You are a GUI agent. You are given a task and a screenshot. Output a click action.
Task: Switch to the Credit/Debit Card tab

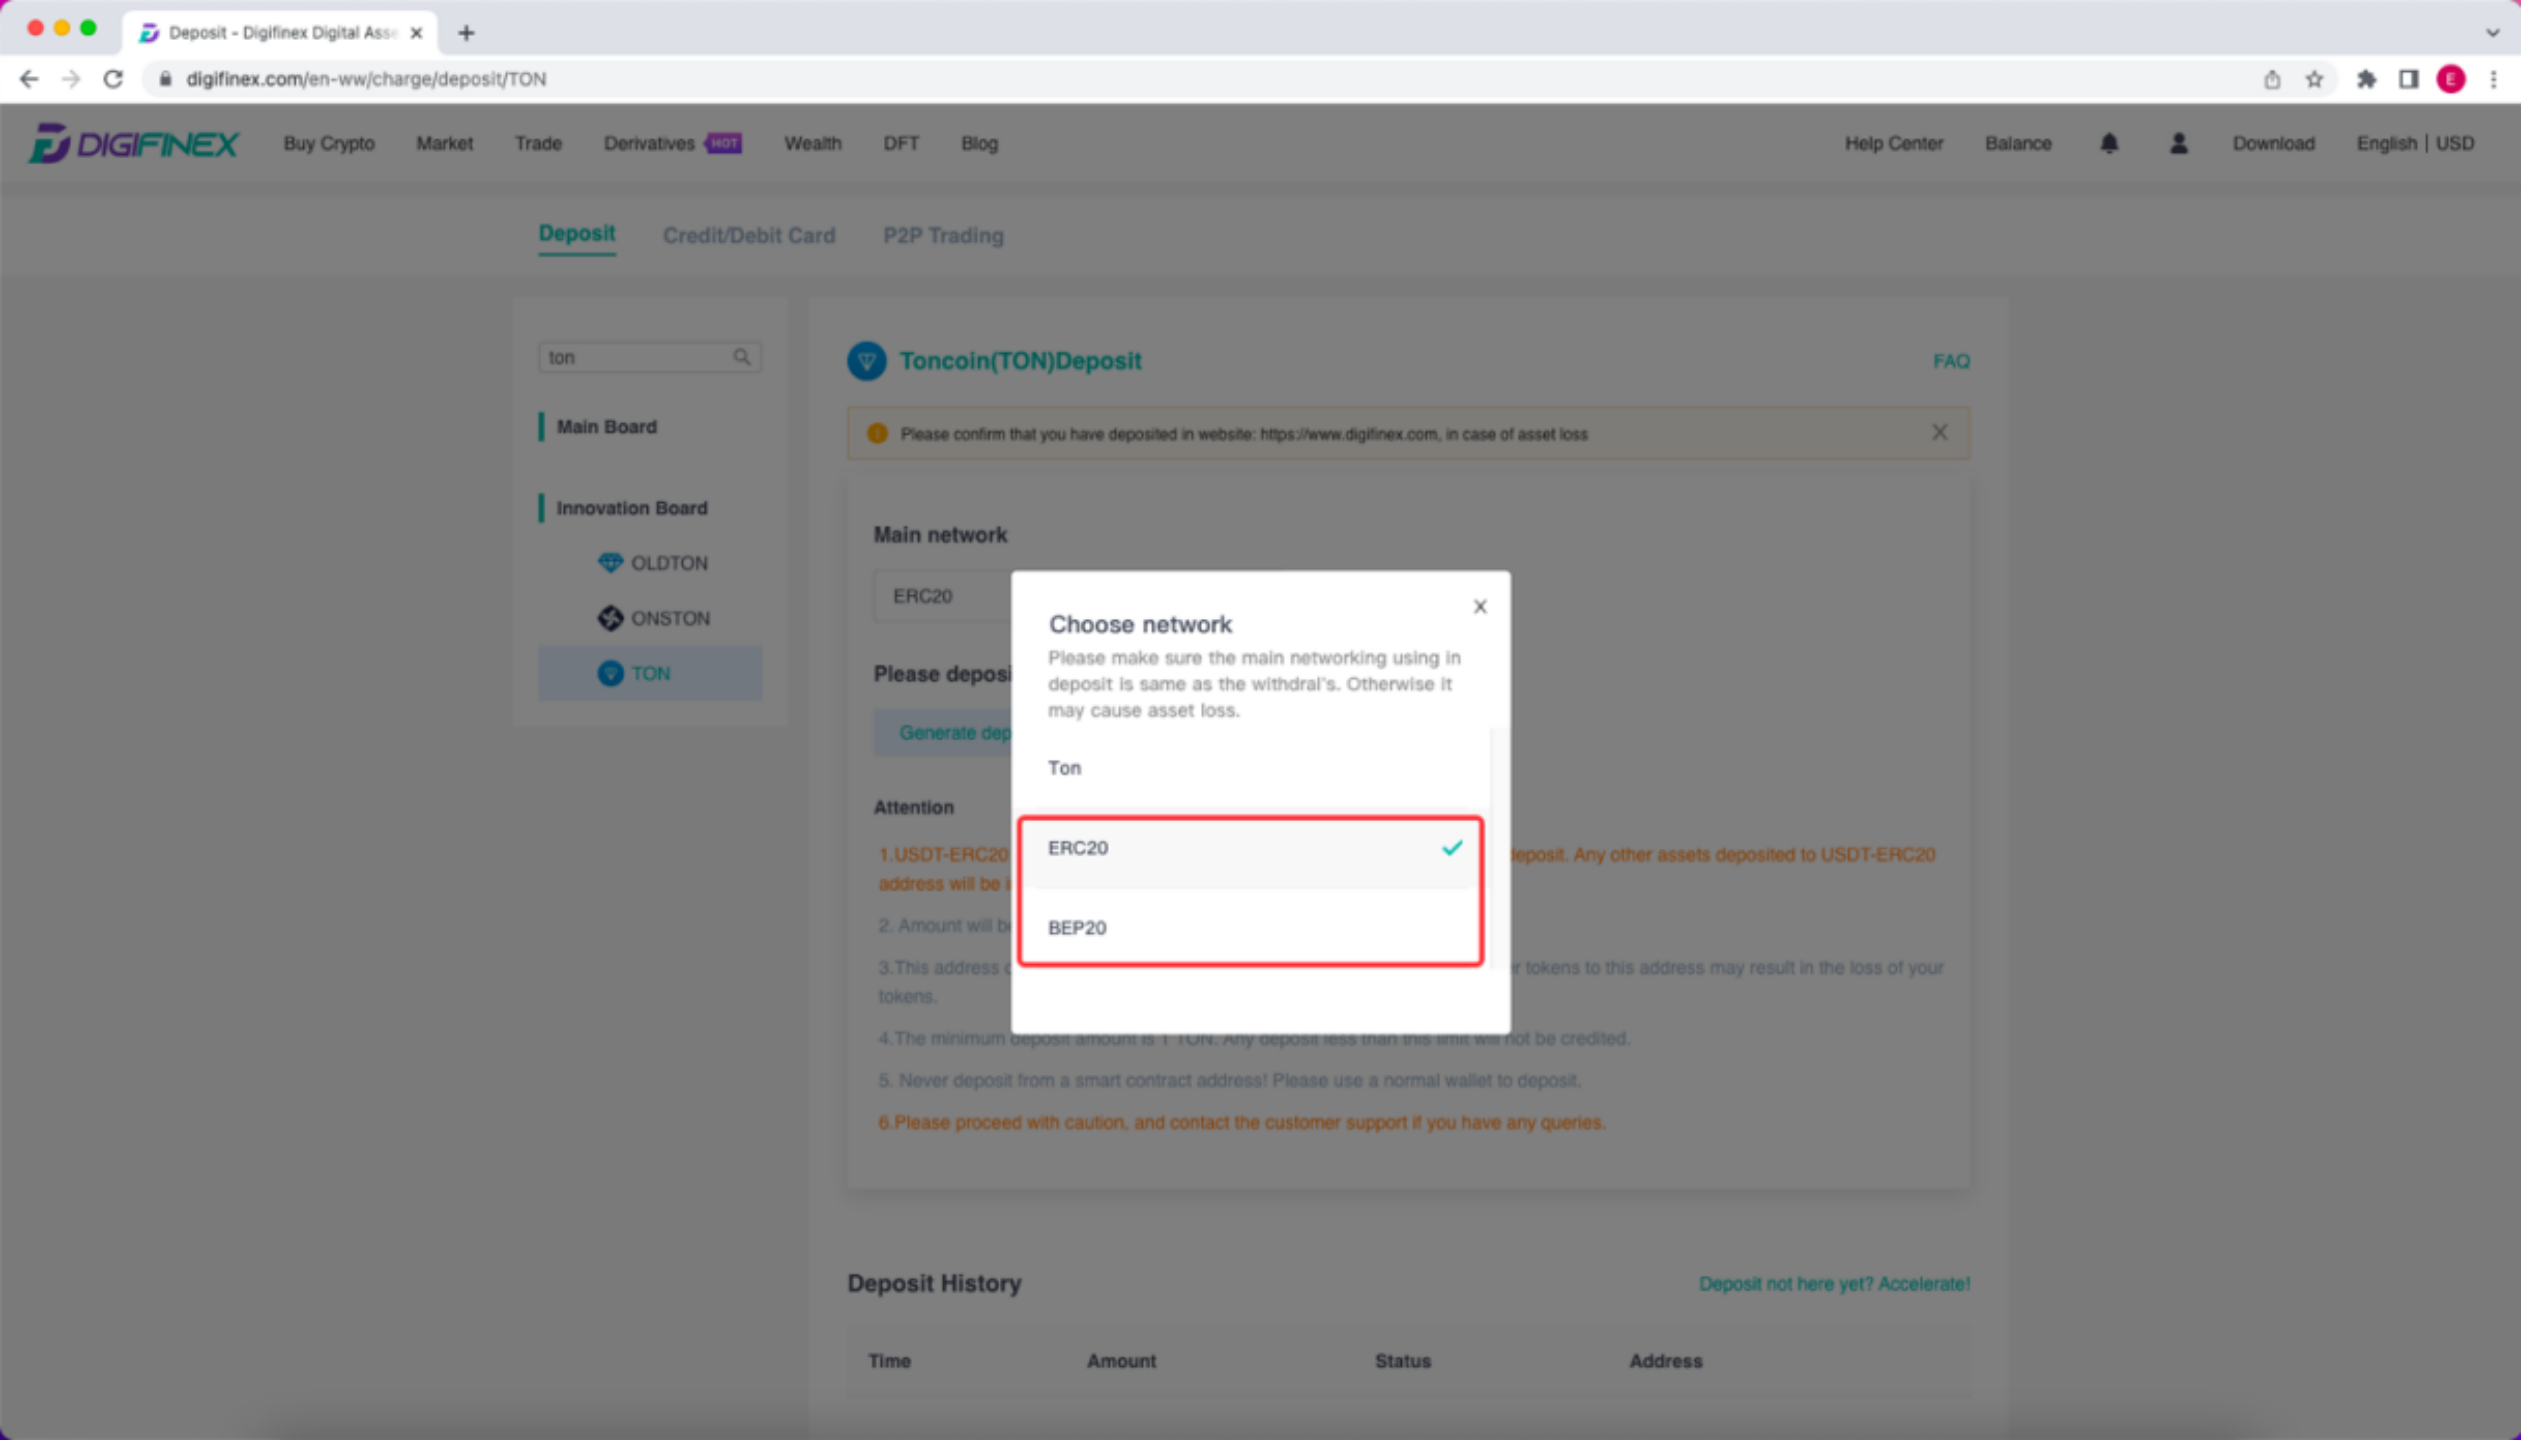748,235
